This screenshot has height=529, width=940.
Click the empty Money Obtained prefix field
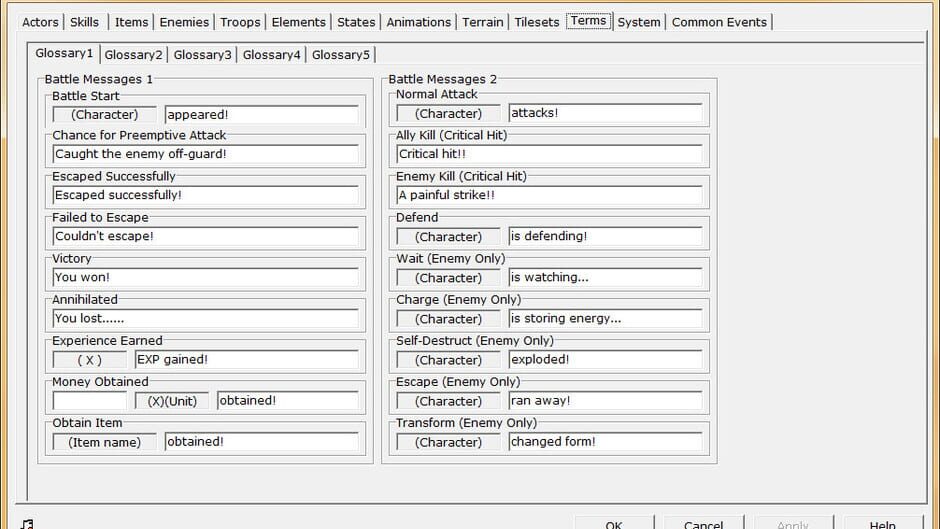(90, 401)
